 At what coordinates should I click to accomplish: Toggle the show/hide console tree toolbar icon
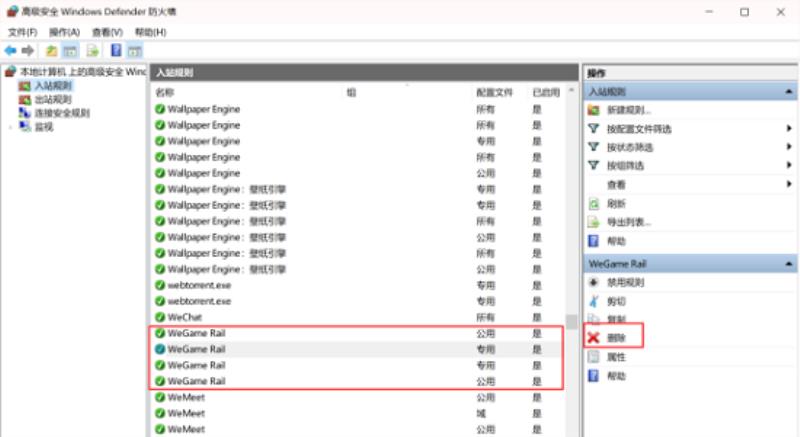[x=70, y=50]
